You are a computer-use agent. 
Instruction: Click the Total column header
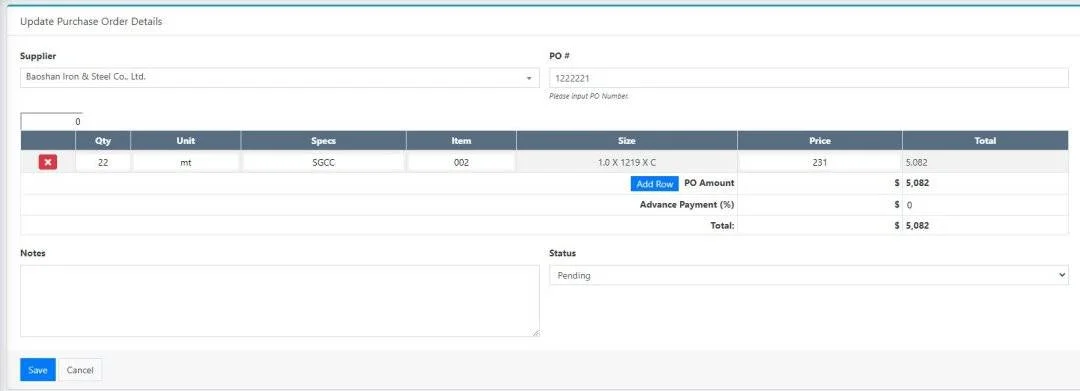pyautogui.click(x=985, y=140)
